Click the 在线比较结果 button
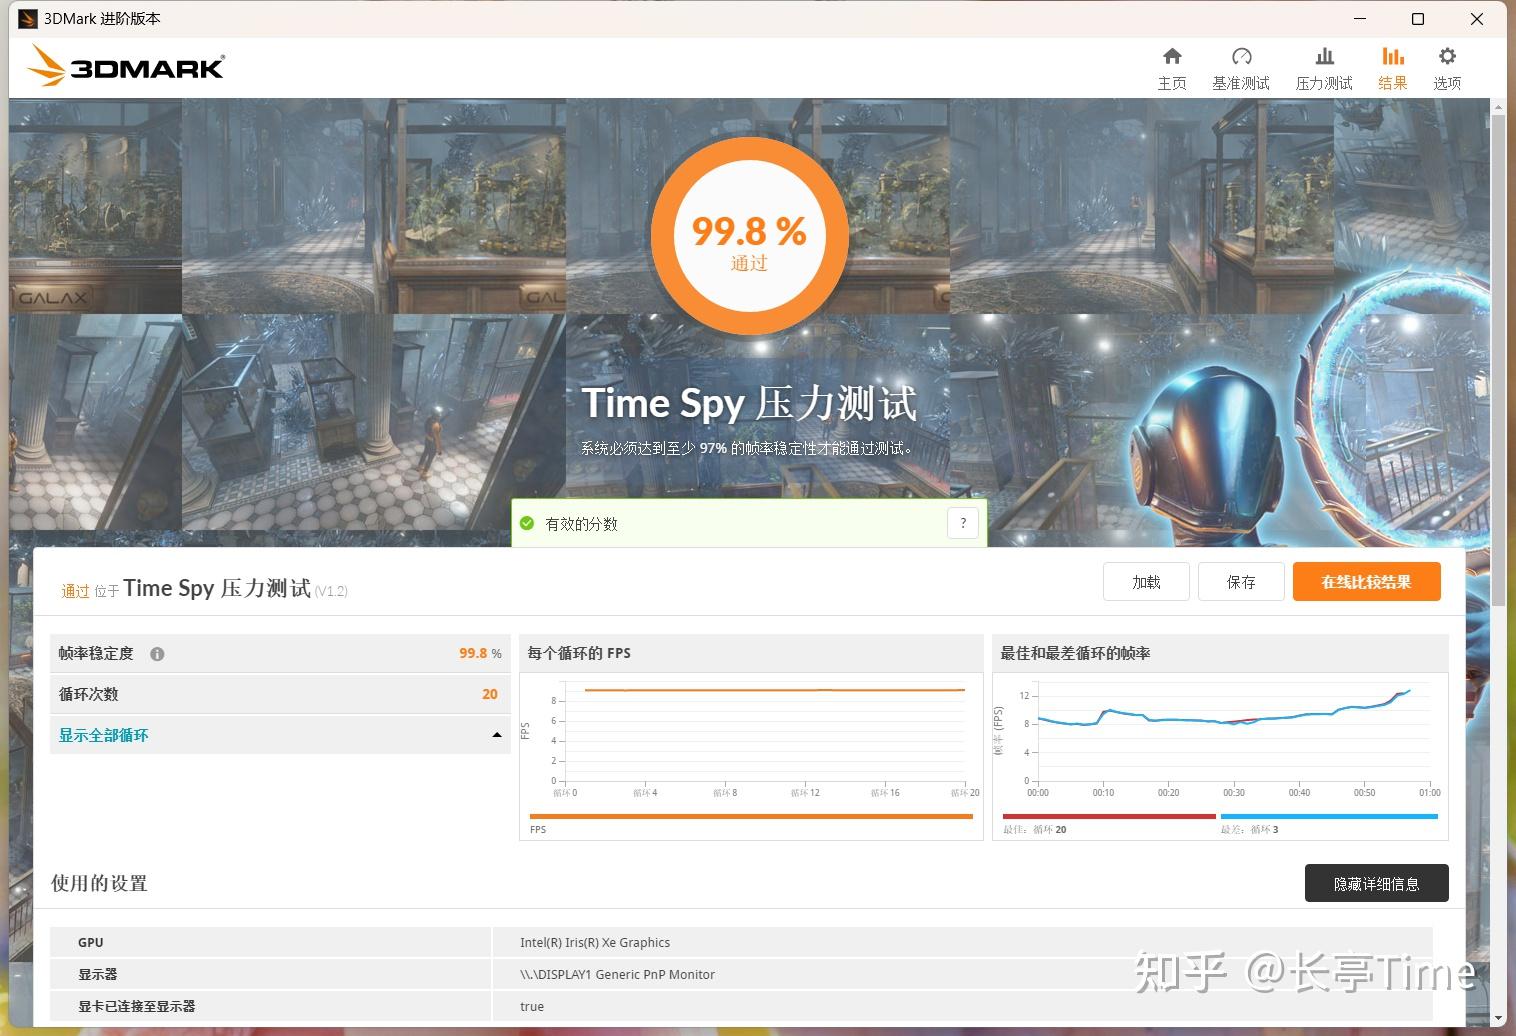1516x1036 pixels. coord(1366,581)
